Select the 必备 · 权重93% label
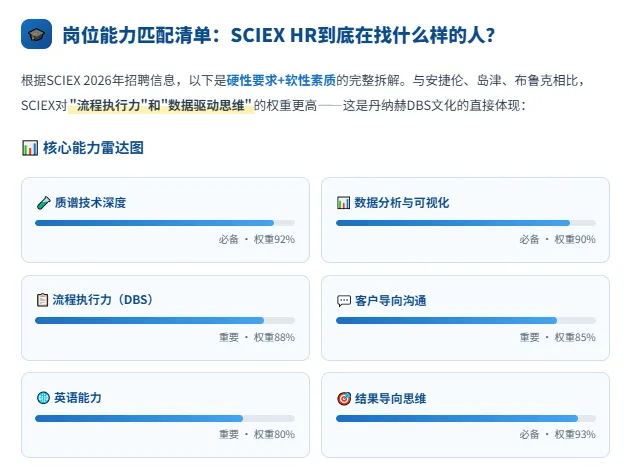The height and width of the screenshot is (473, 627). pos(557,434)
